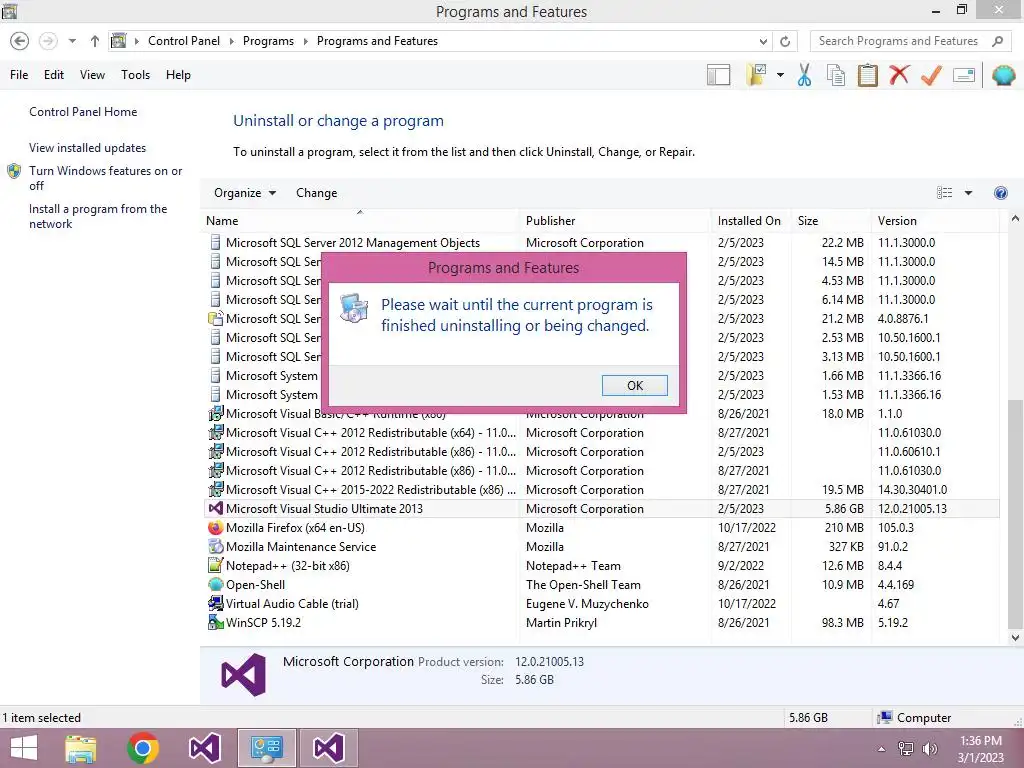Viewport: 1024px width, 768px height.
Task: Click the red X Delete toolbar icon
Action: (x=899, y=75)
